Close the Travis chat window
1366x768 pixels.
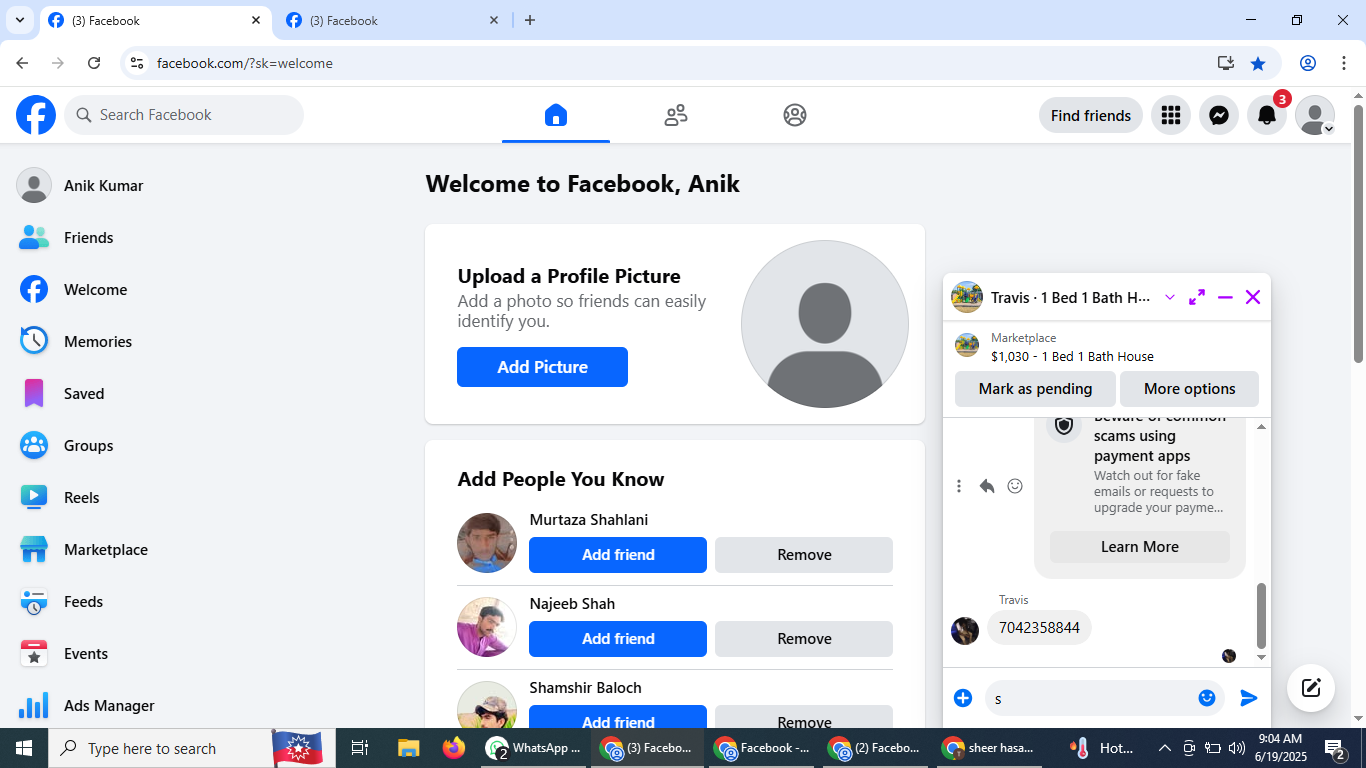click(x=1253, y=297)
